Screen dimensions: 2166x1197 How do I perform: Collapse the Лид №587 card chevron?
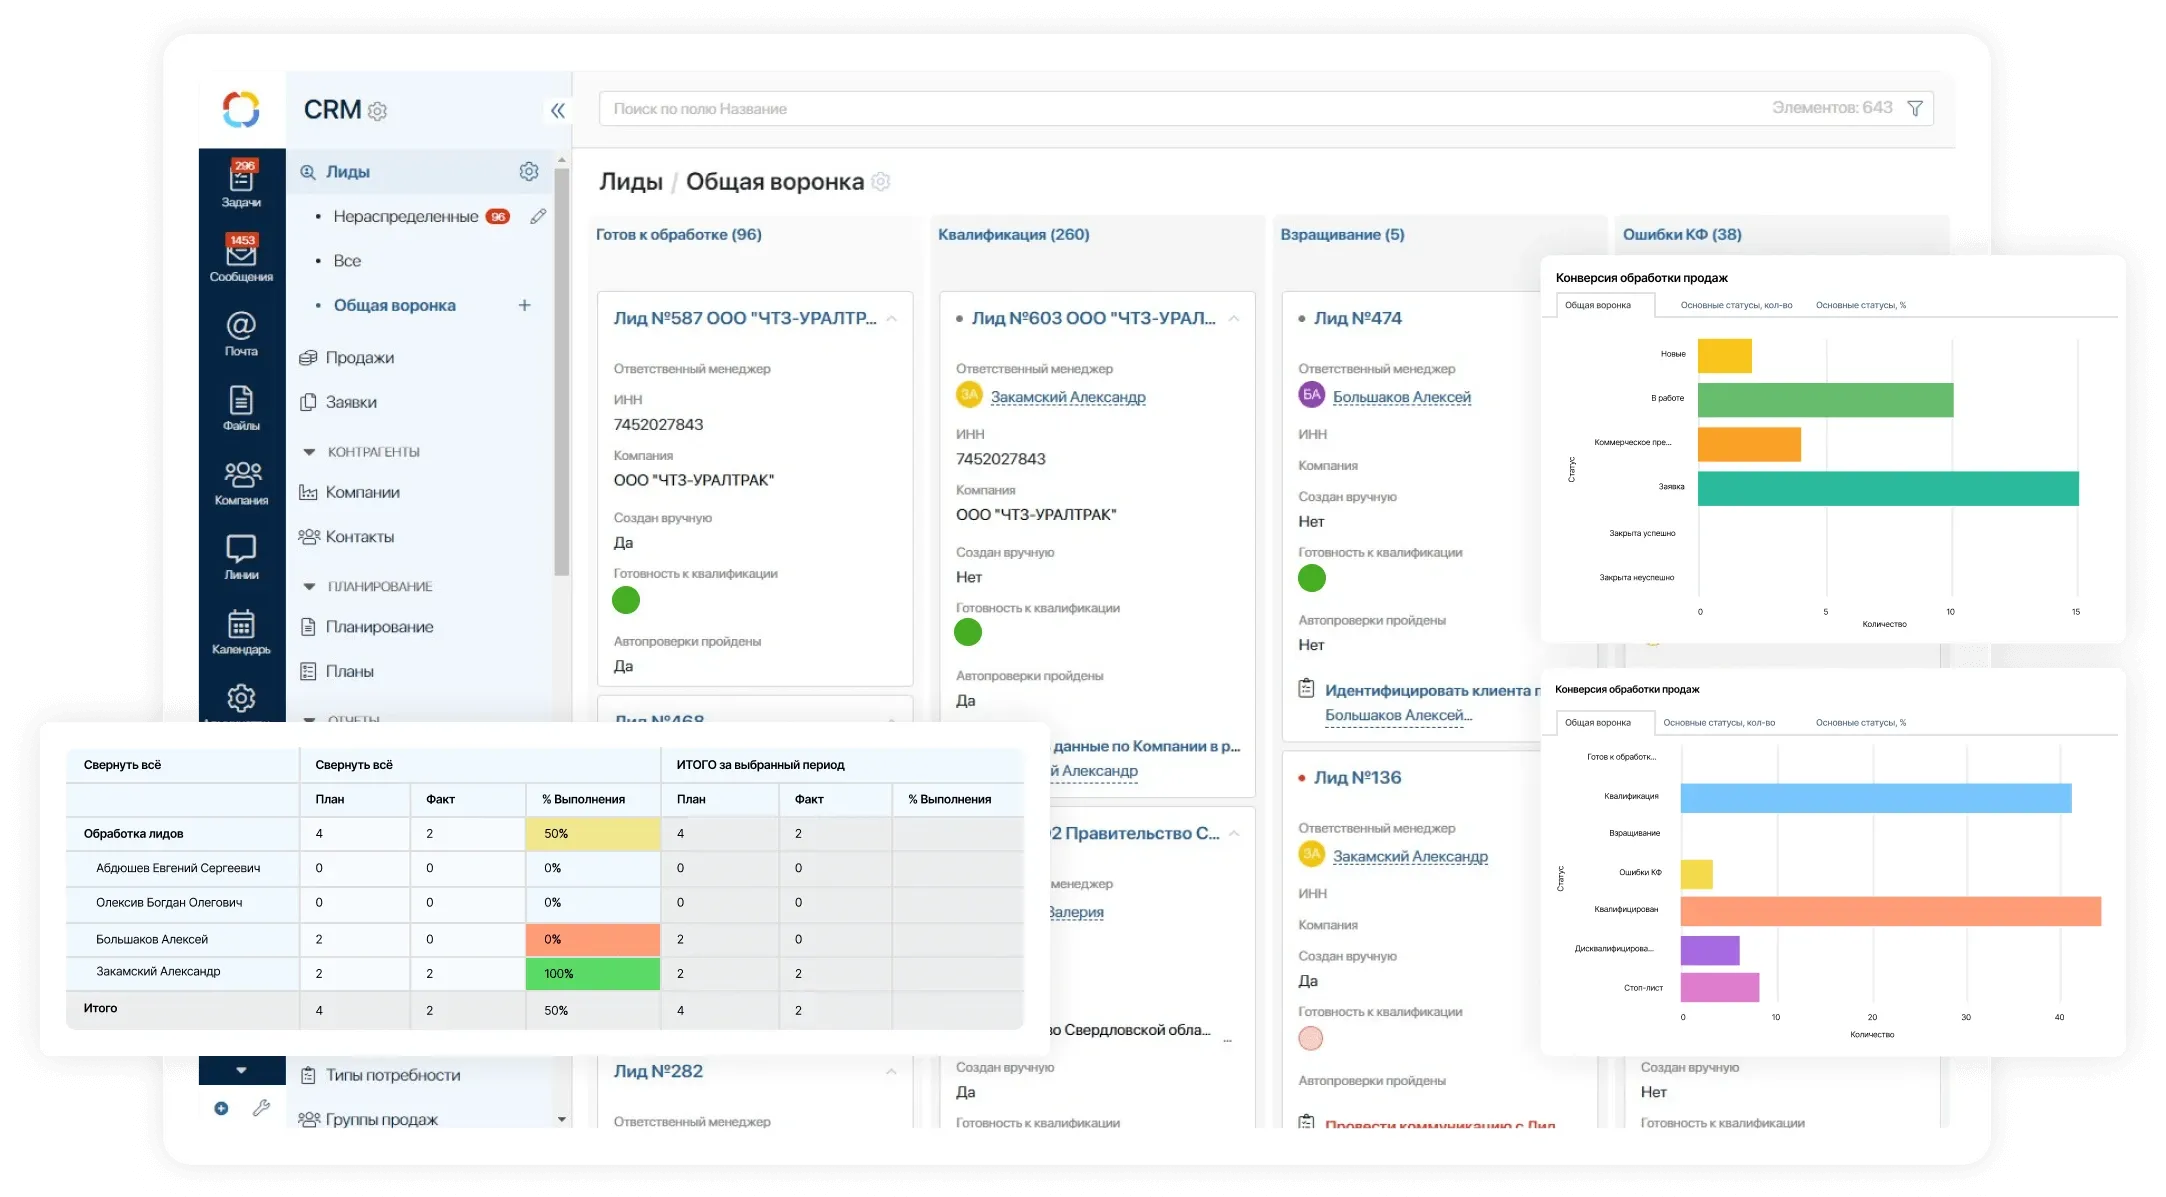891,318
